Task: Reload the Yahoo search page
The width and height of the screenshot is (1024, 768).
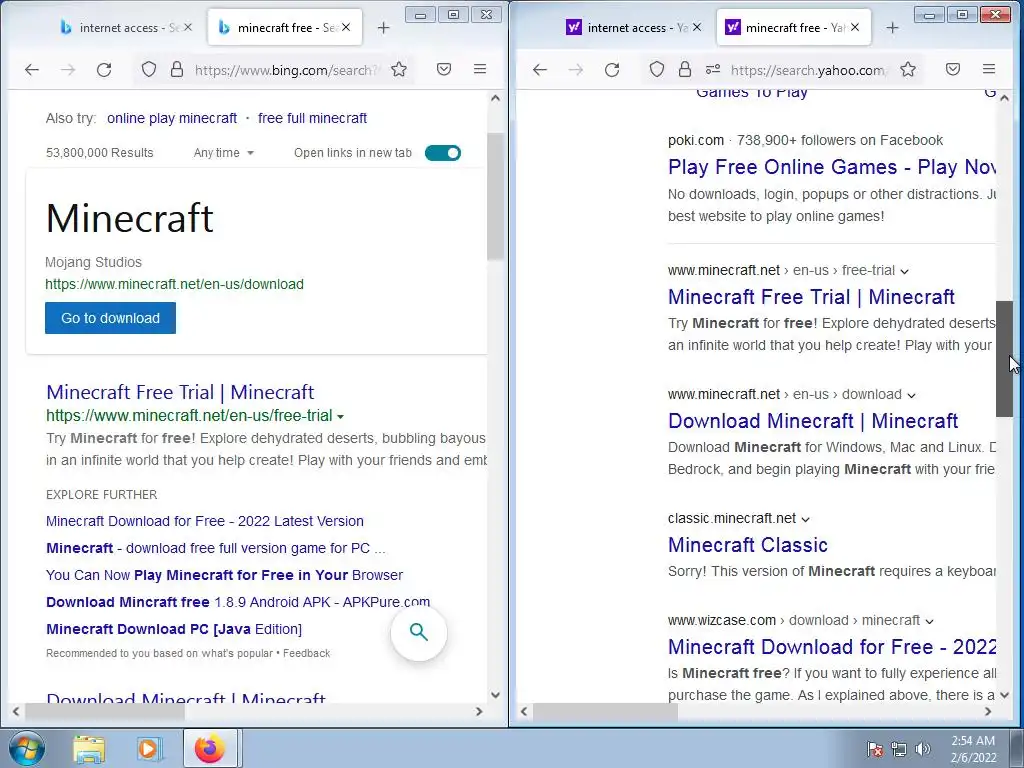Action: coord(612,69)
